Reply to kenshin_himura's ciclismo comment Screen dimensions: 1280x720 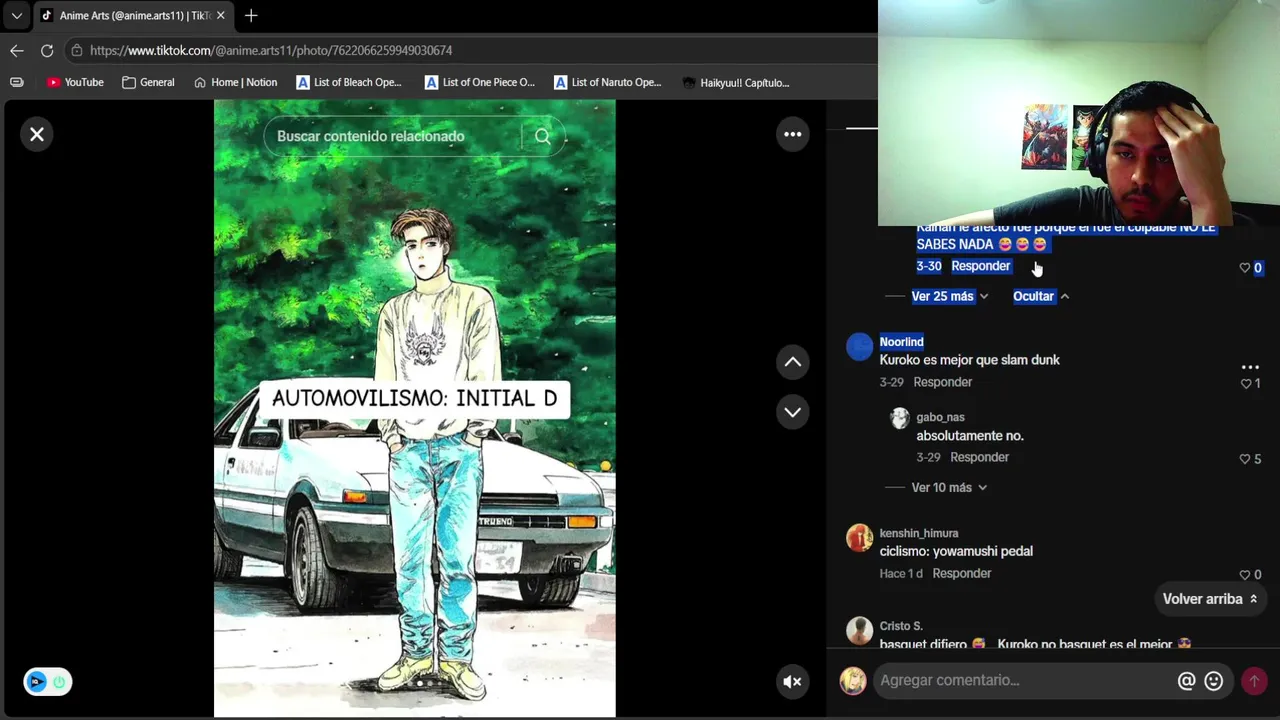961,573
